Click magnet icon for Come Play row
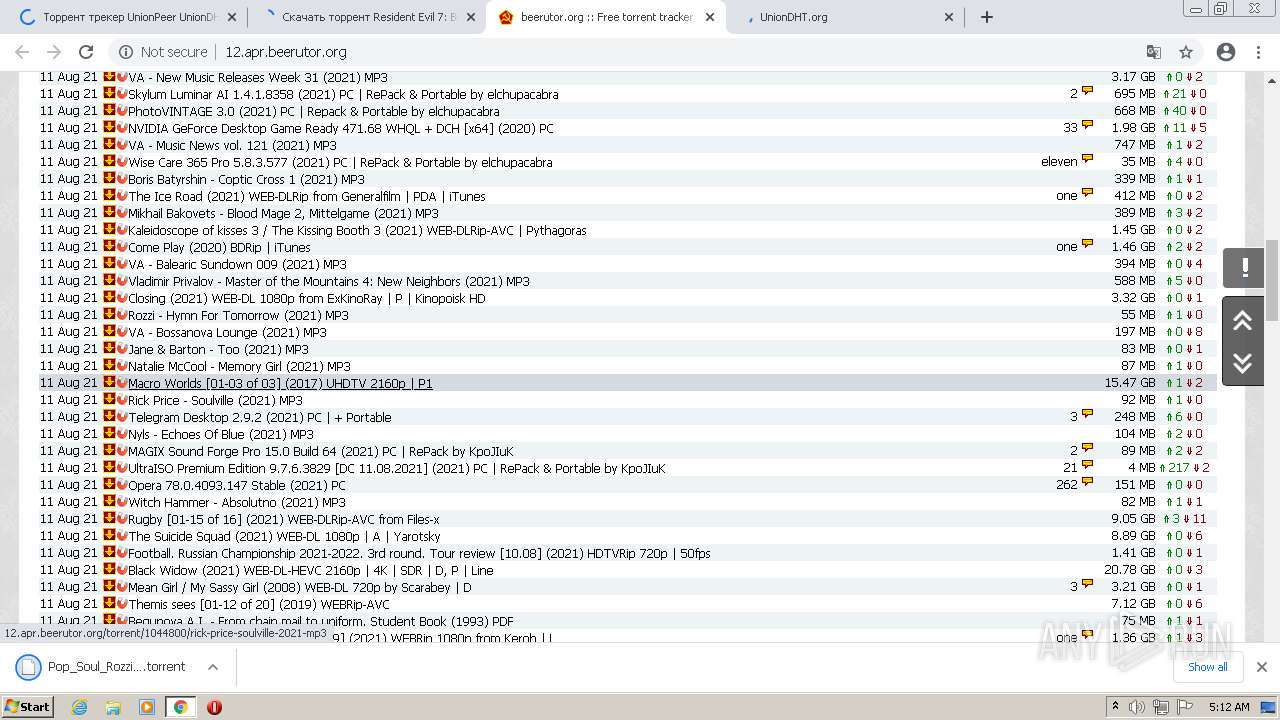1280x720 pixels. (x=122, y=247)
